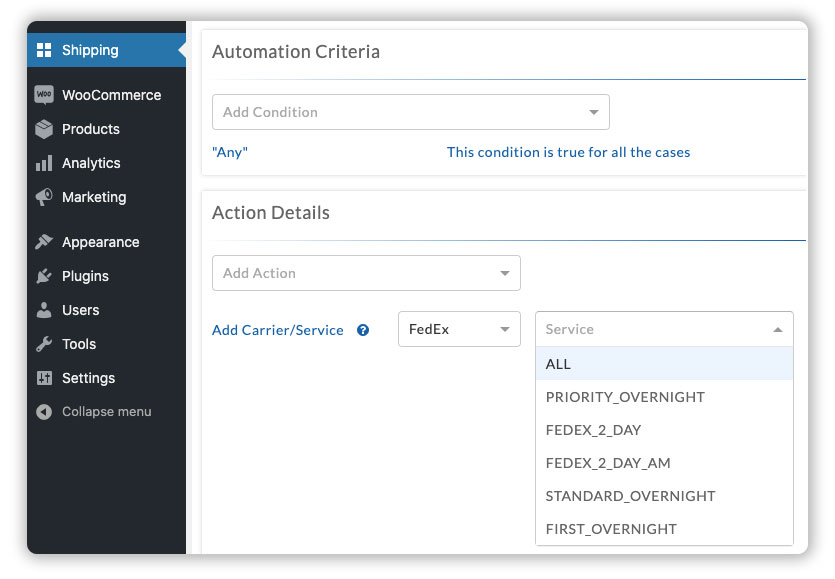Collapse the Service dropdown arrow
This screenshot has width=835, height=579.
[777, 330]
